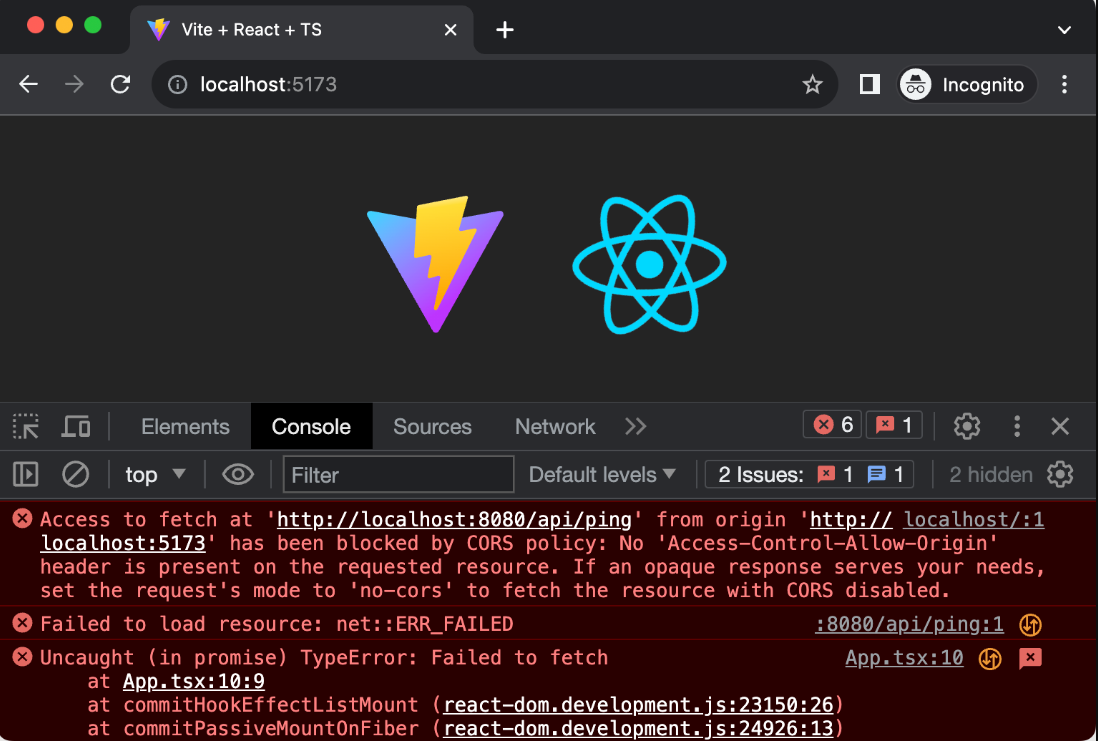Expand hidden DevTools tabs with the chevron

pyautogui.click(x=635, y=426)
